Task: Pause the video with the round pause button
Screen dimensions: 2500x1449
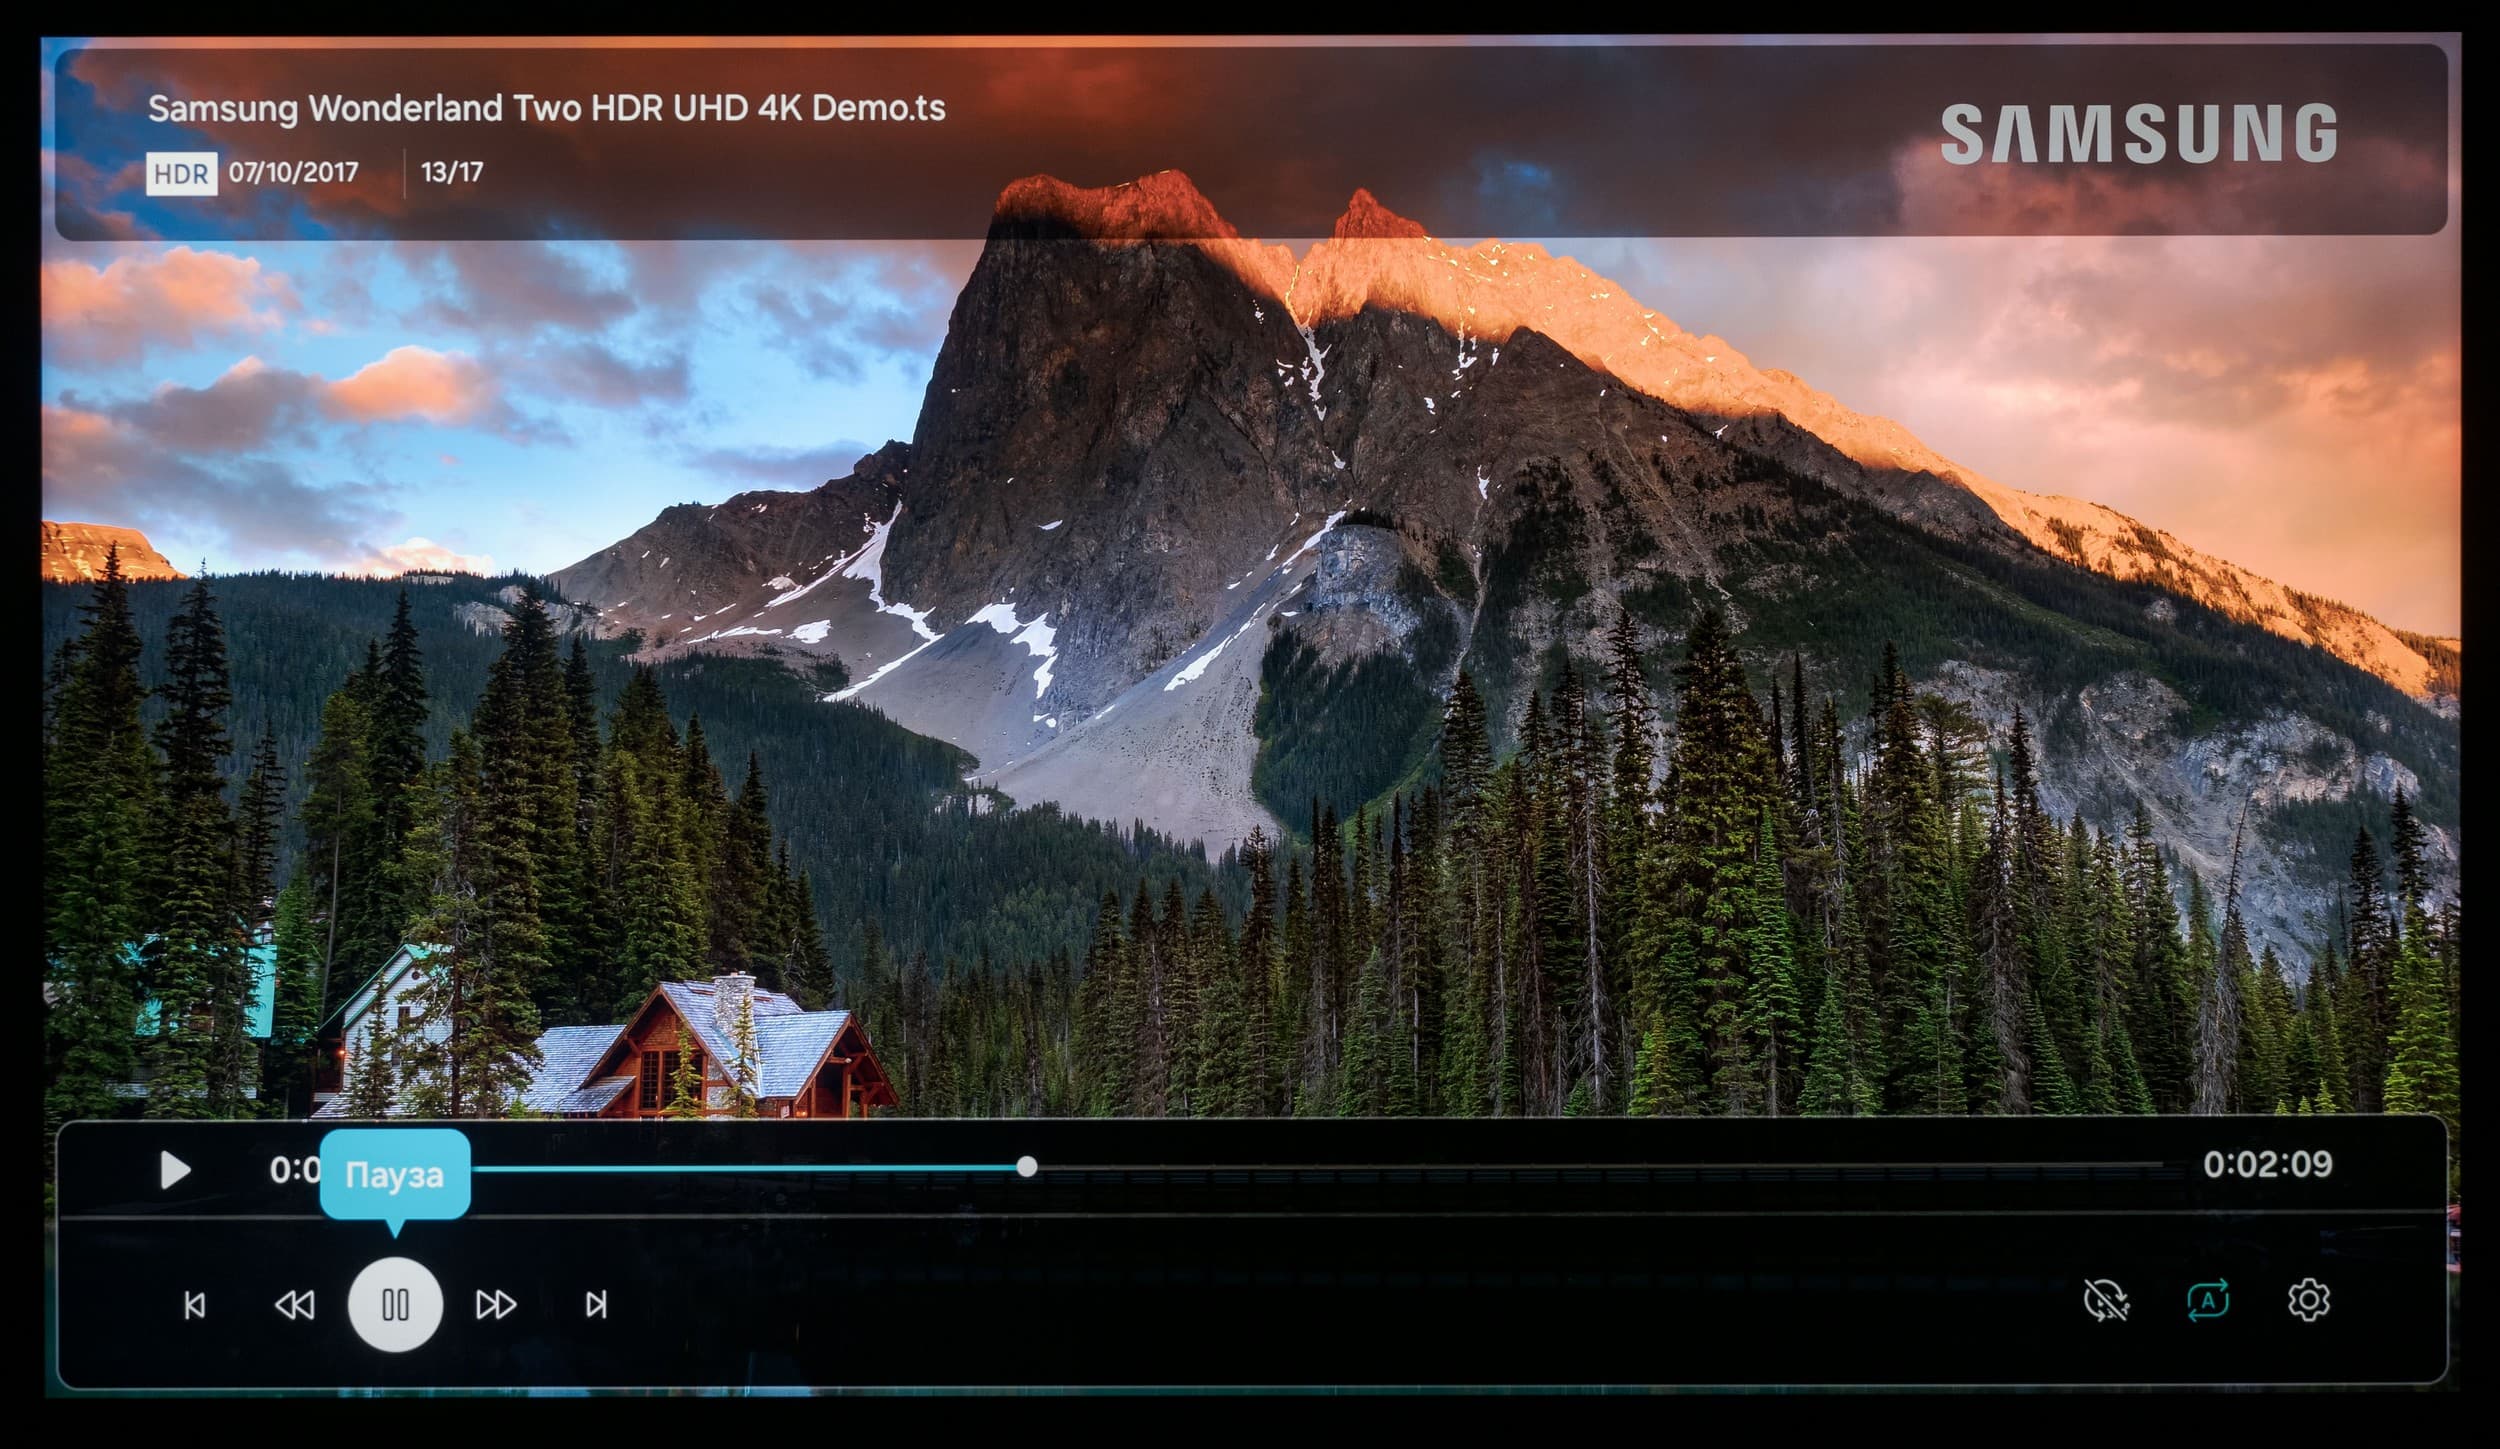Action: pos(395,1304)
